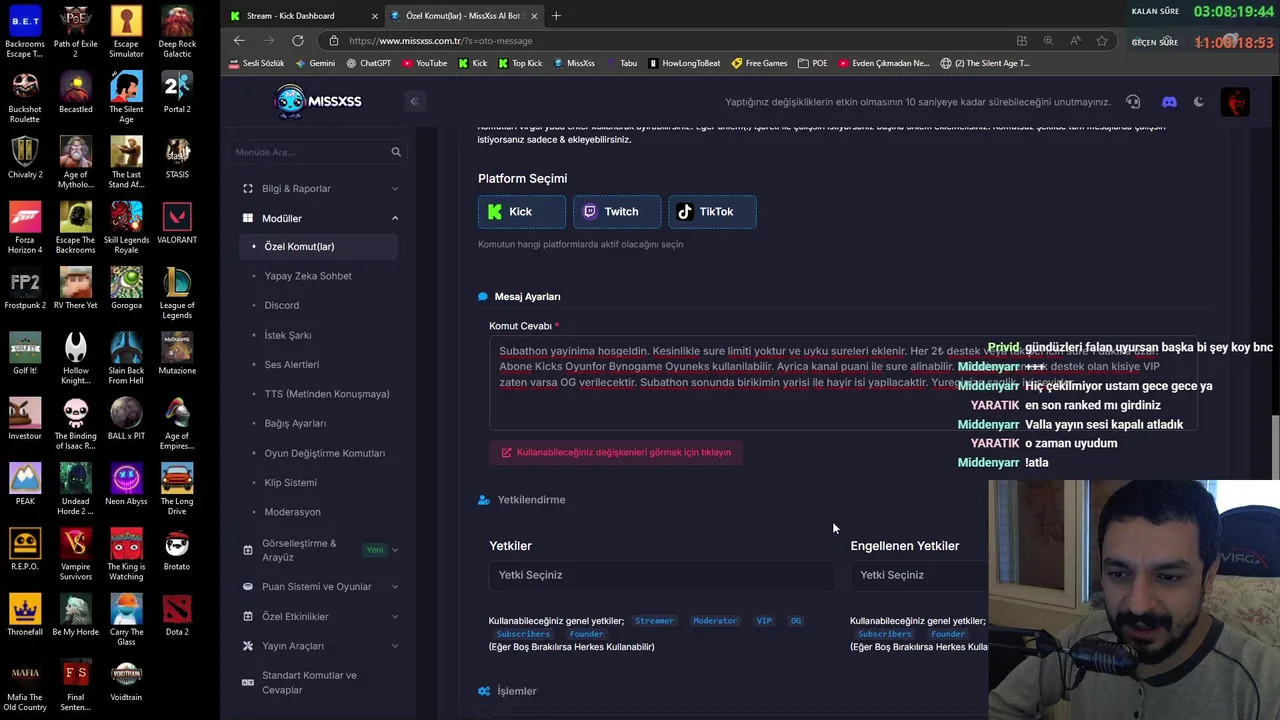Open the R.E.P.O. desktop icon
This screenshot has height=720, width=1280.
[25, 550]
